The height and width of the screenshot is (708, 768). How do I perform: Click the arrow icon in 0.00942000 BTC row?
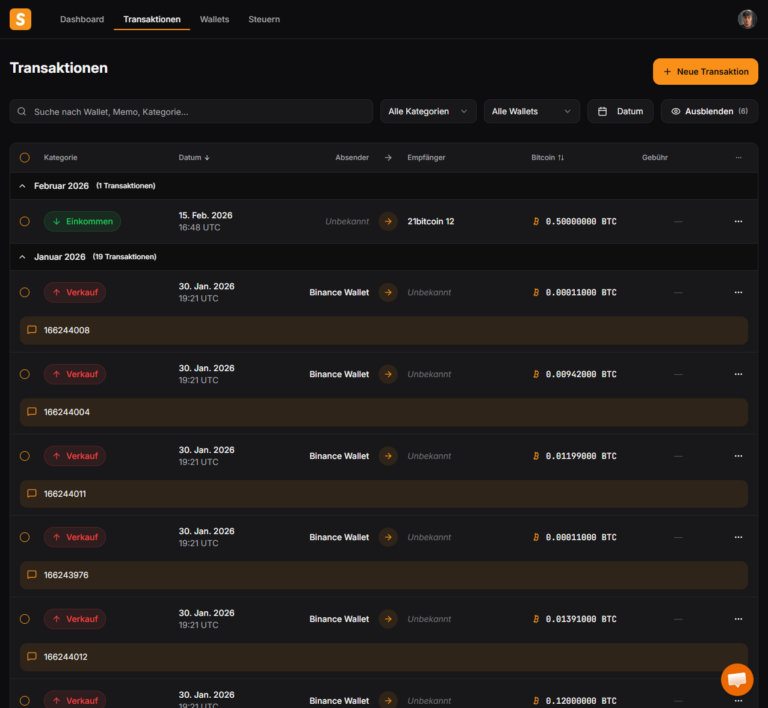click(388, 374)
